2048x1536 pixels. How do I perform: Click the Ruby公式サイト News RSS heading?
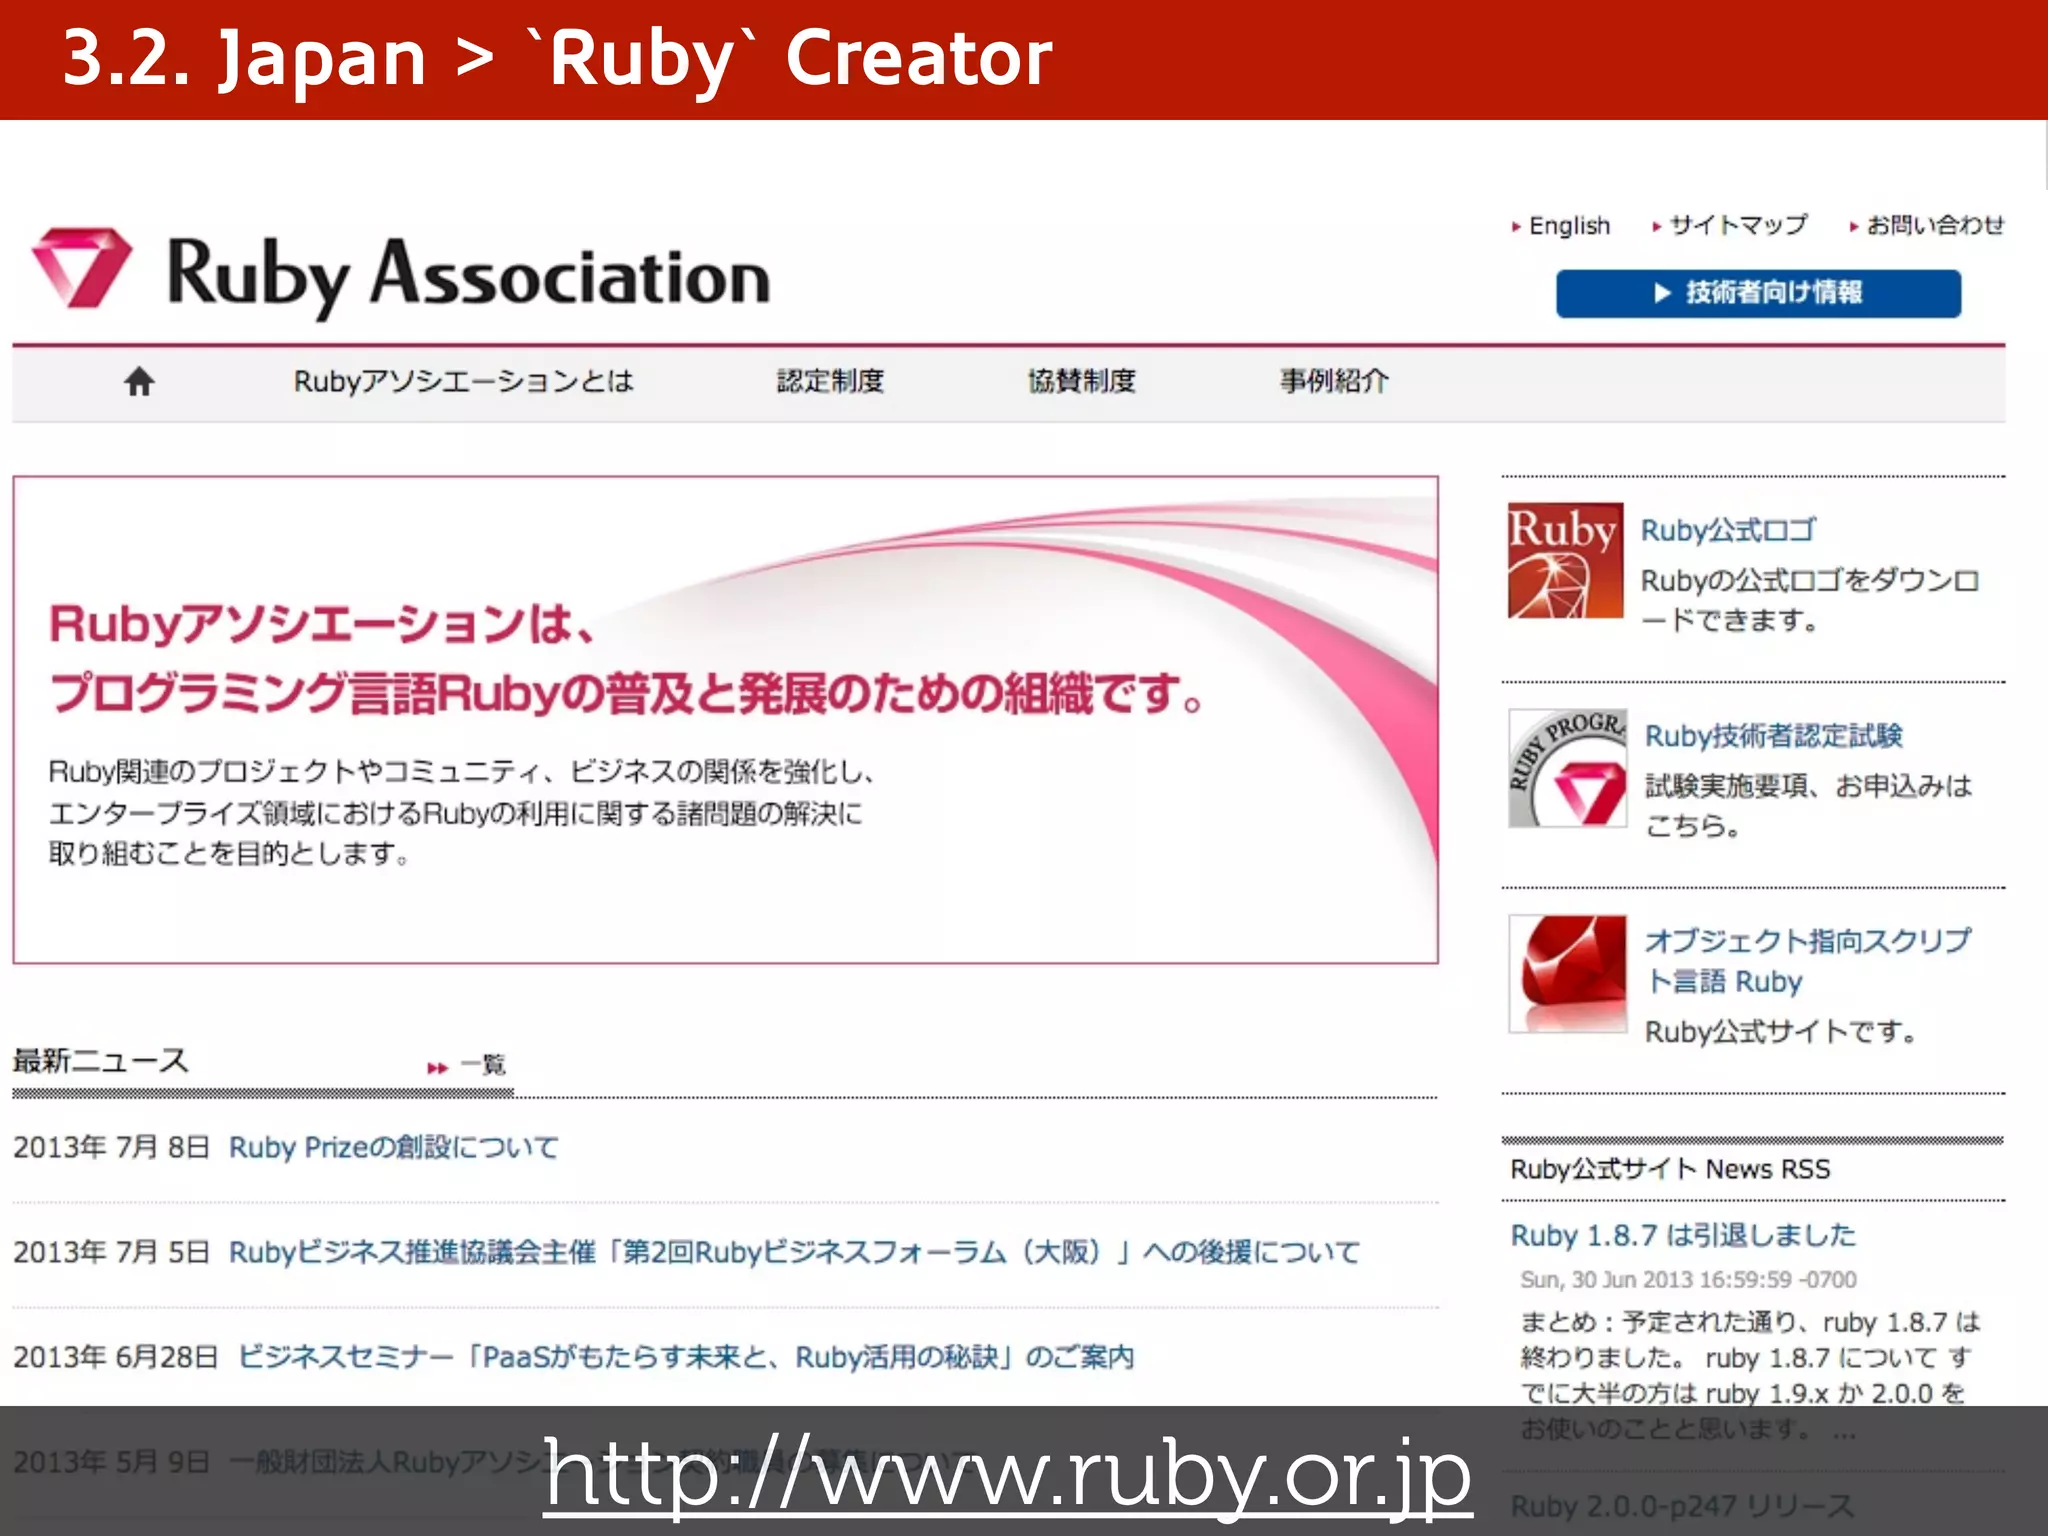pos(1670,1169)
